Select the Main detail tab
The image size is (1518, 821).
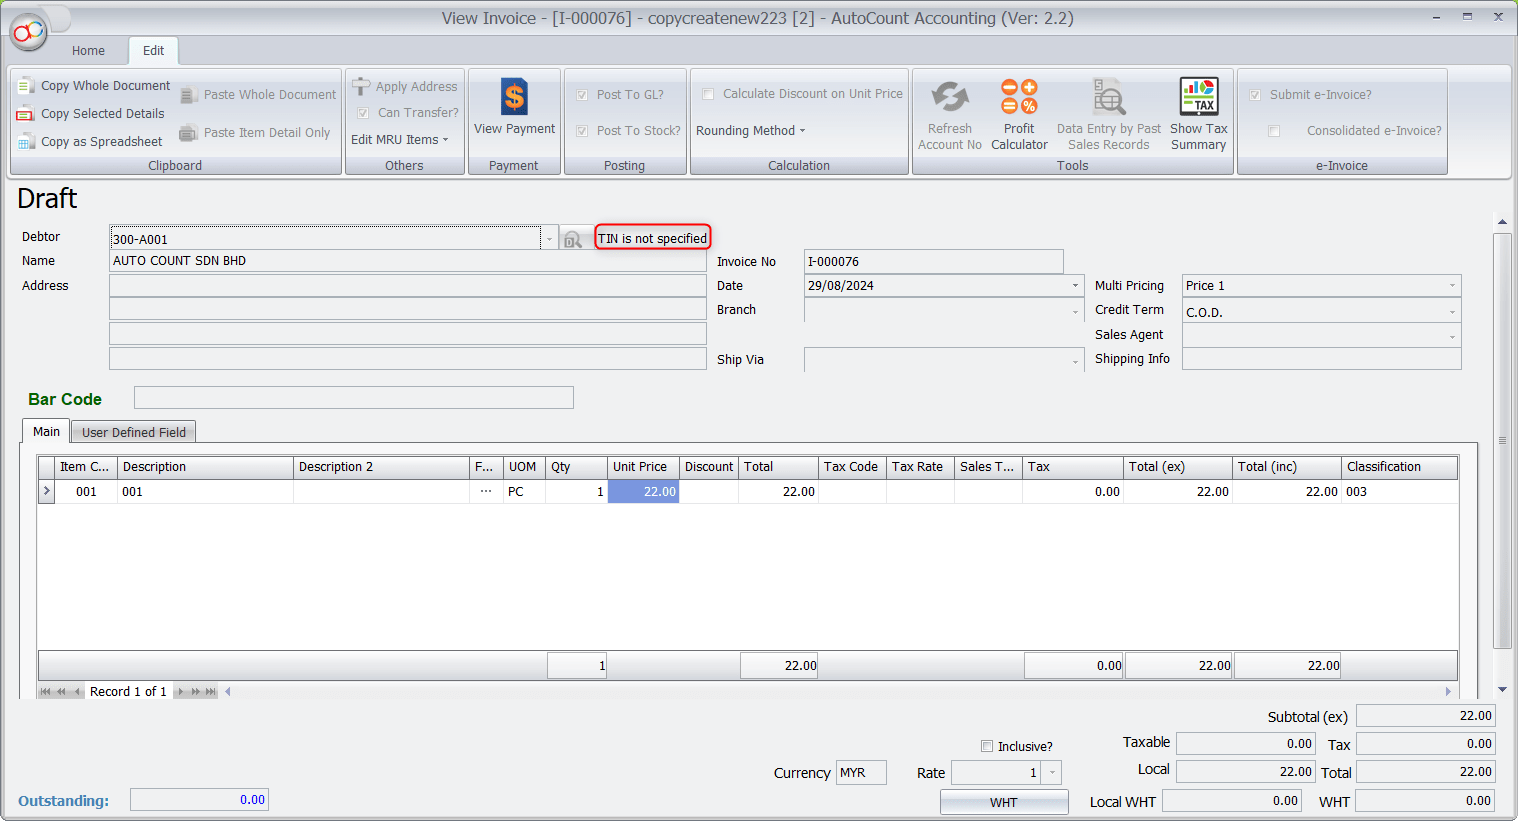[46, 431]
